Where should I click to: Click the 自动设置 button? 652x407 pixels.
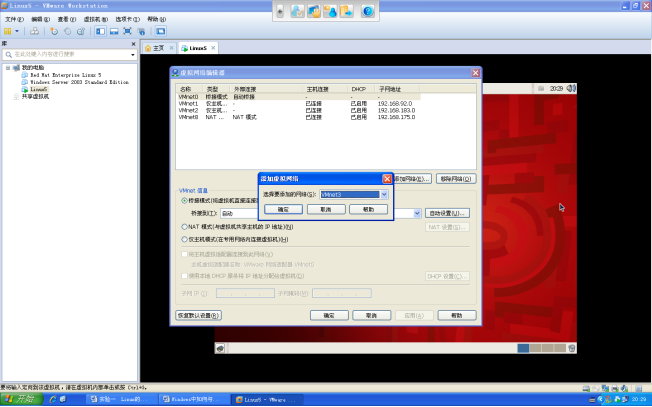pos(447,213)
